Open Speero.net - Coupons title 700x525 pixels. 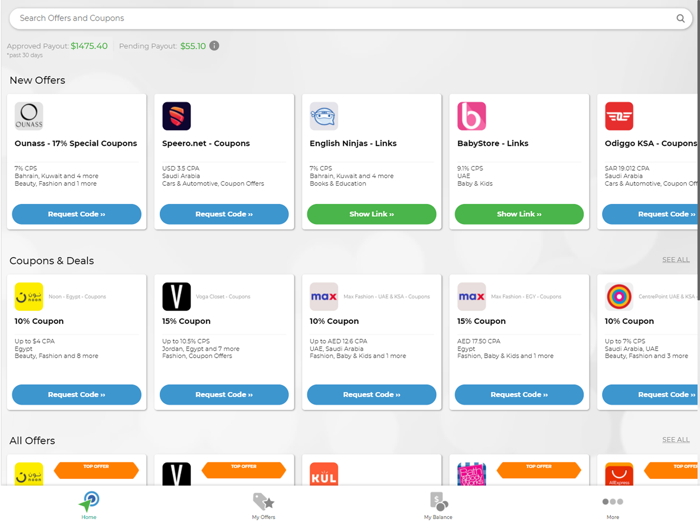(x=206, y=143)
